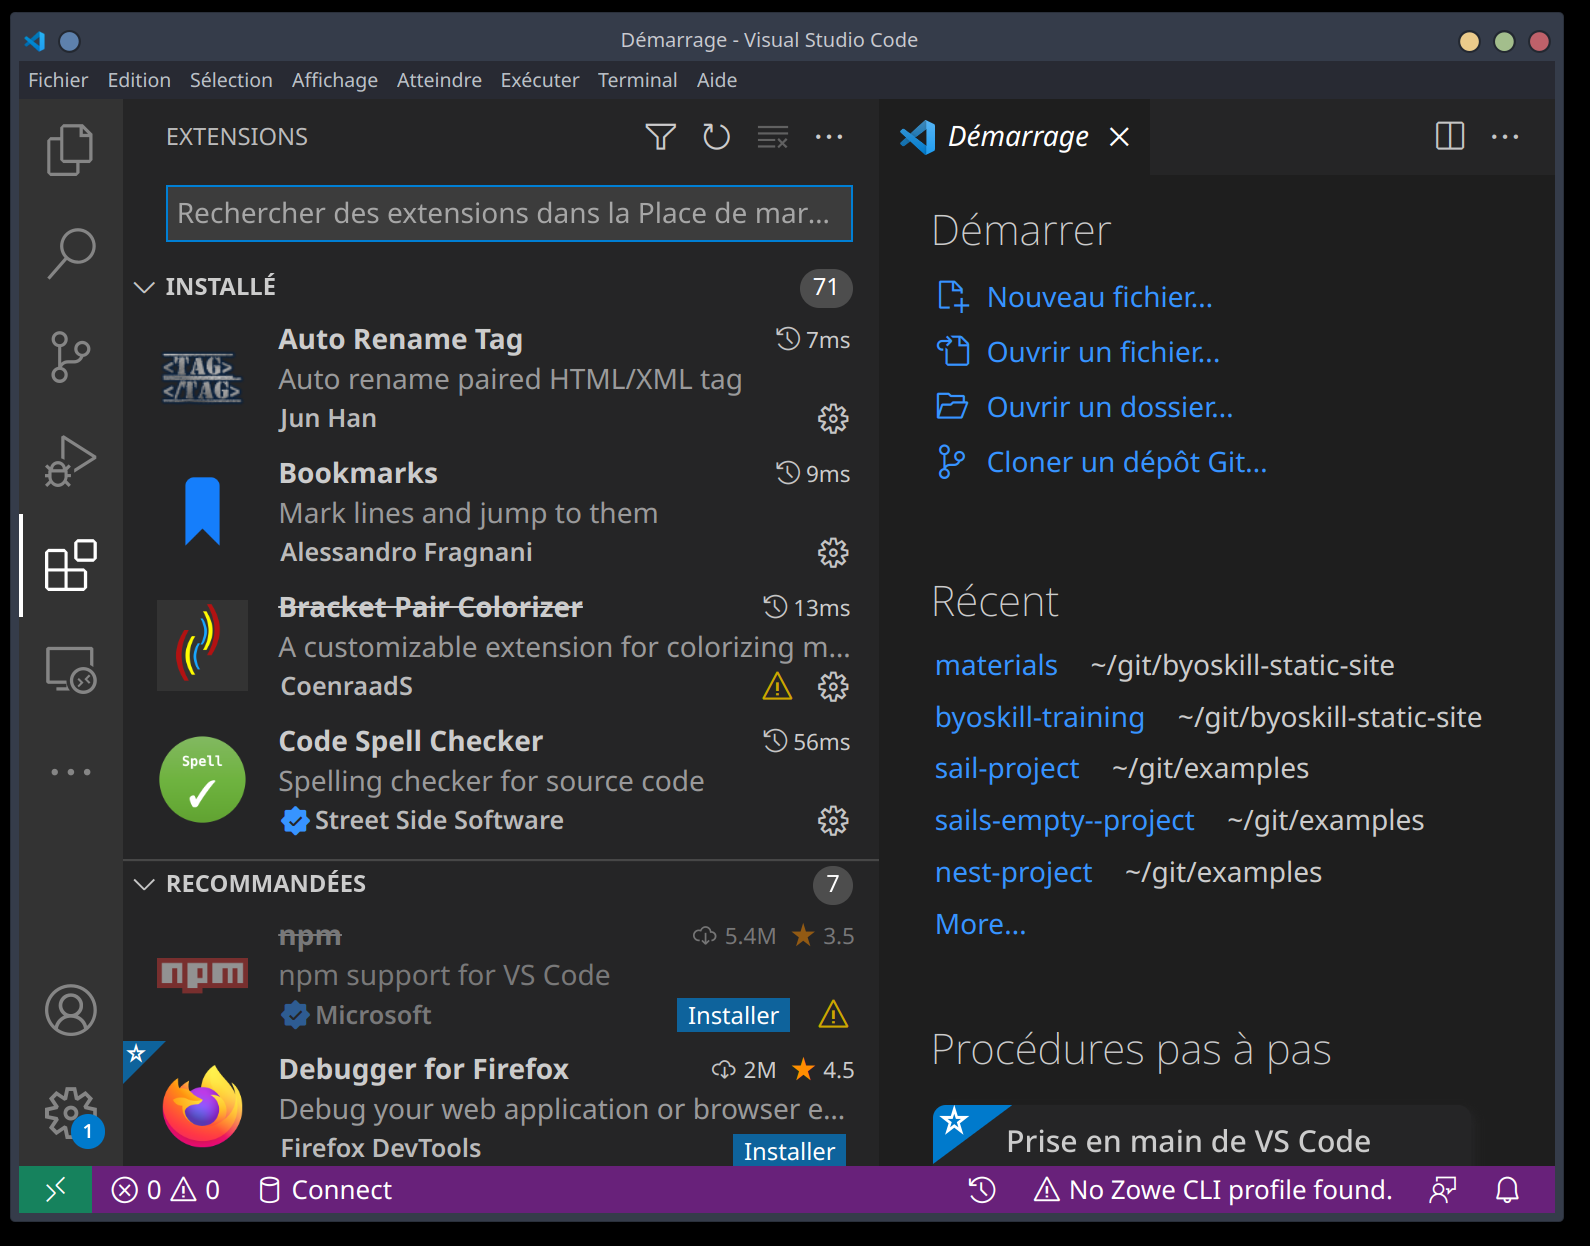1590x1246 pixels.
Task: Open recent folder nest-project
Action: pos(1013,872)
